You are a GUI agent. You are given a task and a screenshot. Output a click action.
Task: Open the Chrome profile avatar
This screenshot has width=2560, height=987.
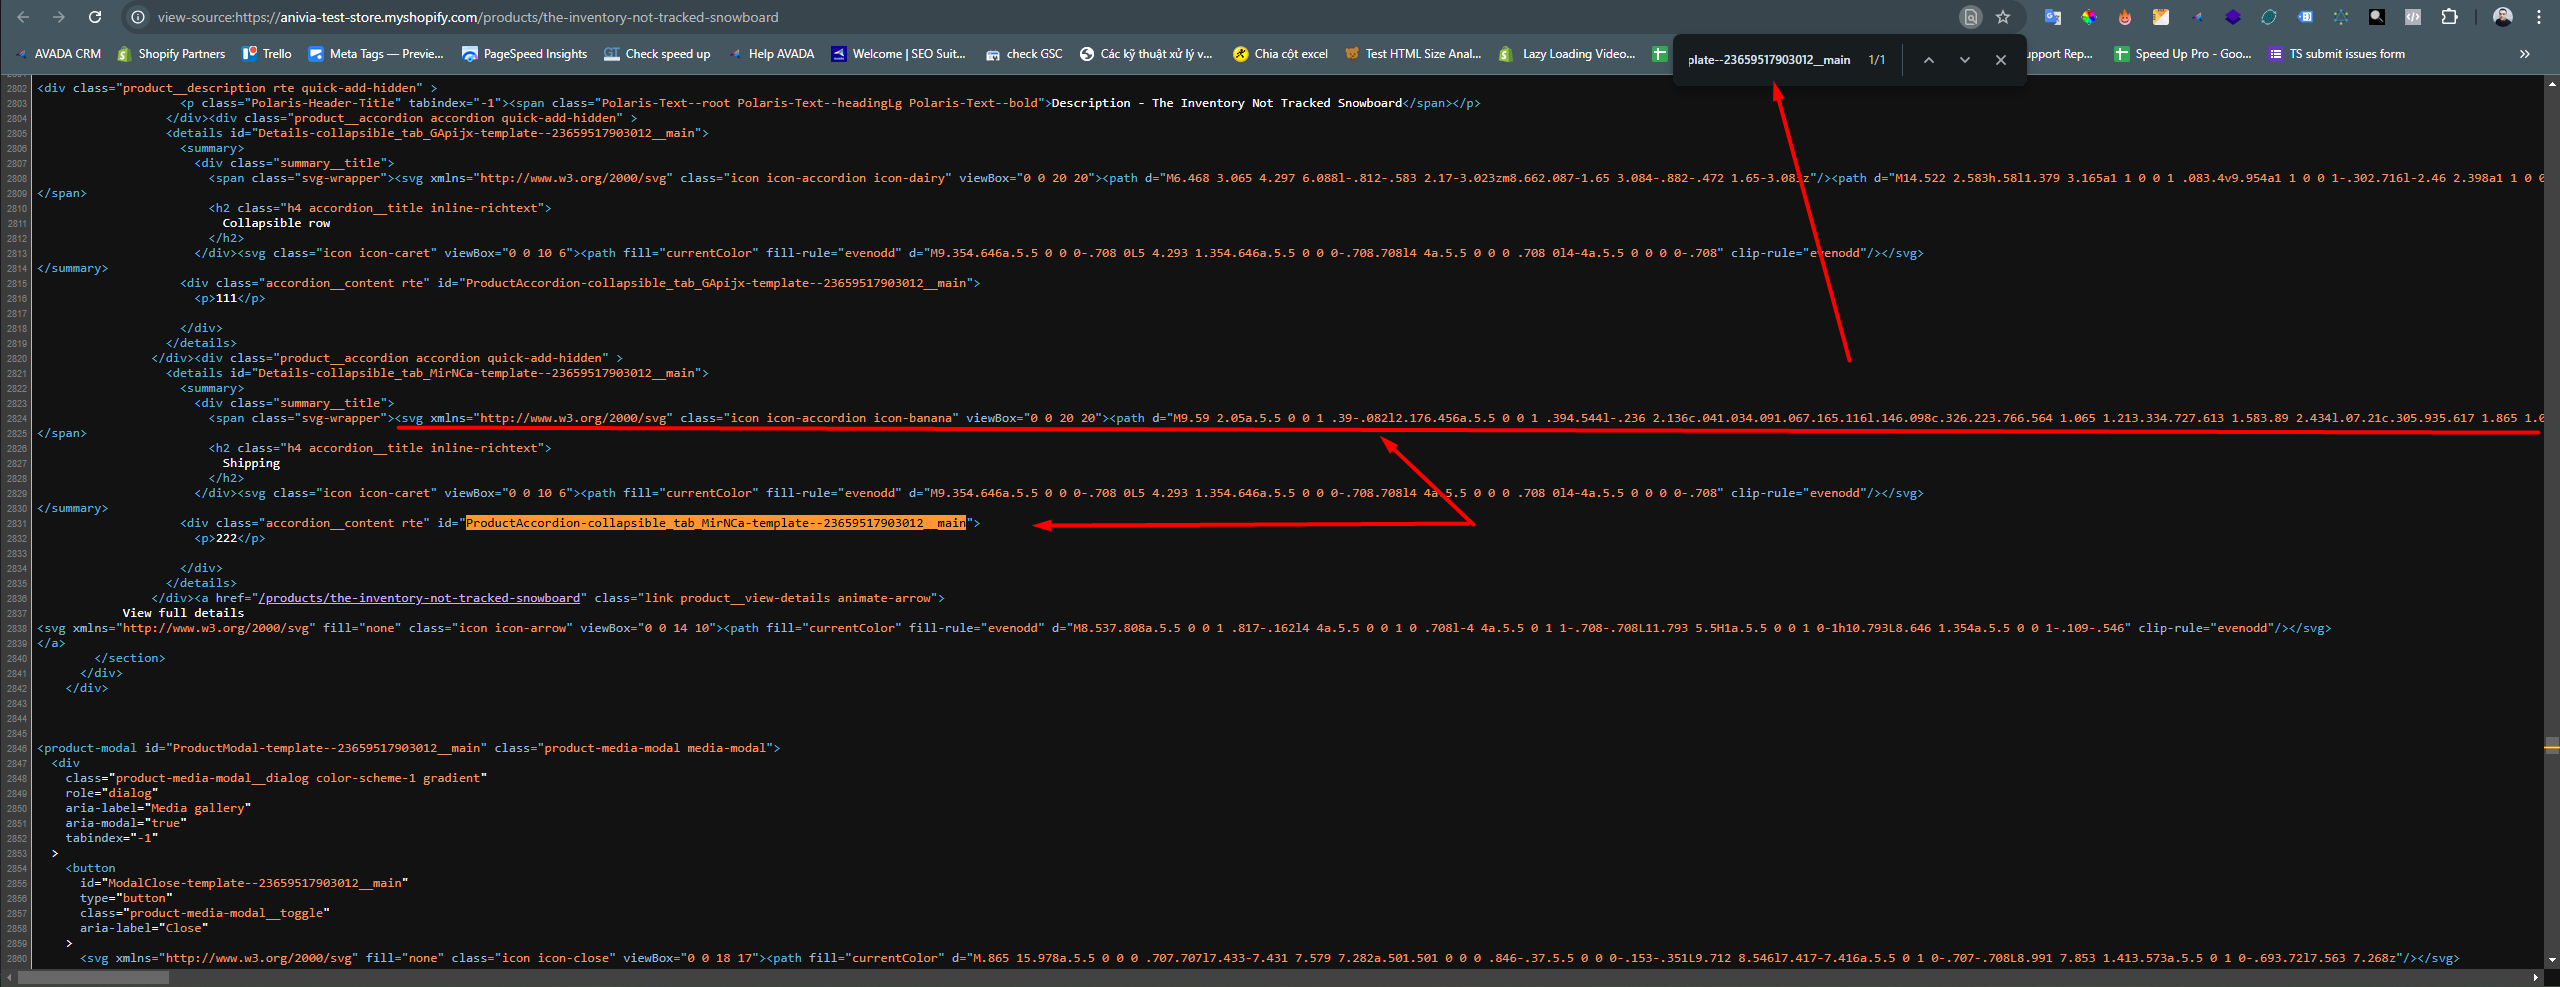click(x=2502, y=17)
